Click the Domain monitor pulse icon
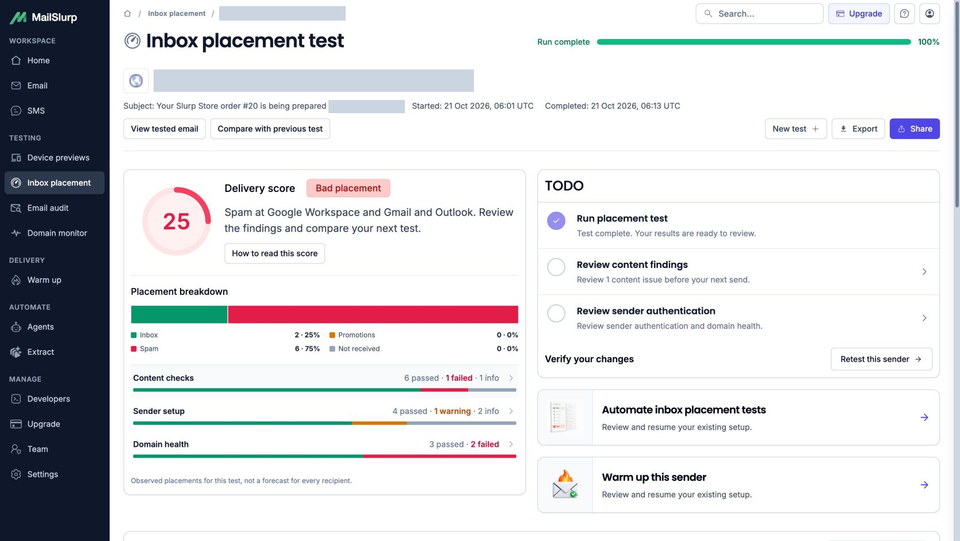Image resolution: width=960 pixels, height=541 pixels. 16,233
